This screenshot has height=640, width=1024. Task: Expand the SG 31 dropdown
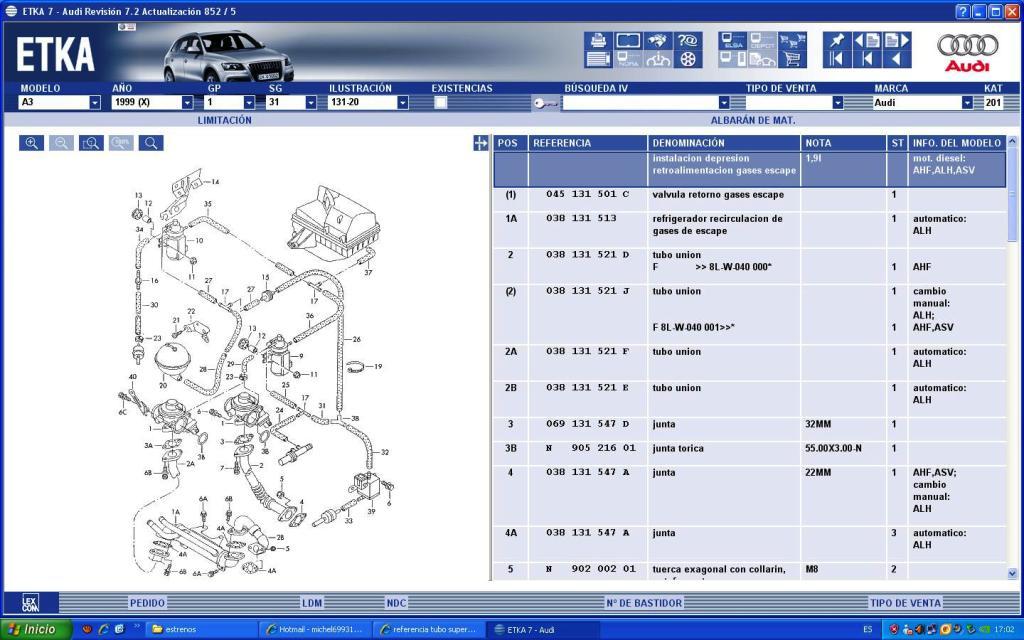tap(311, 103)
